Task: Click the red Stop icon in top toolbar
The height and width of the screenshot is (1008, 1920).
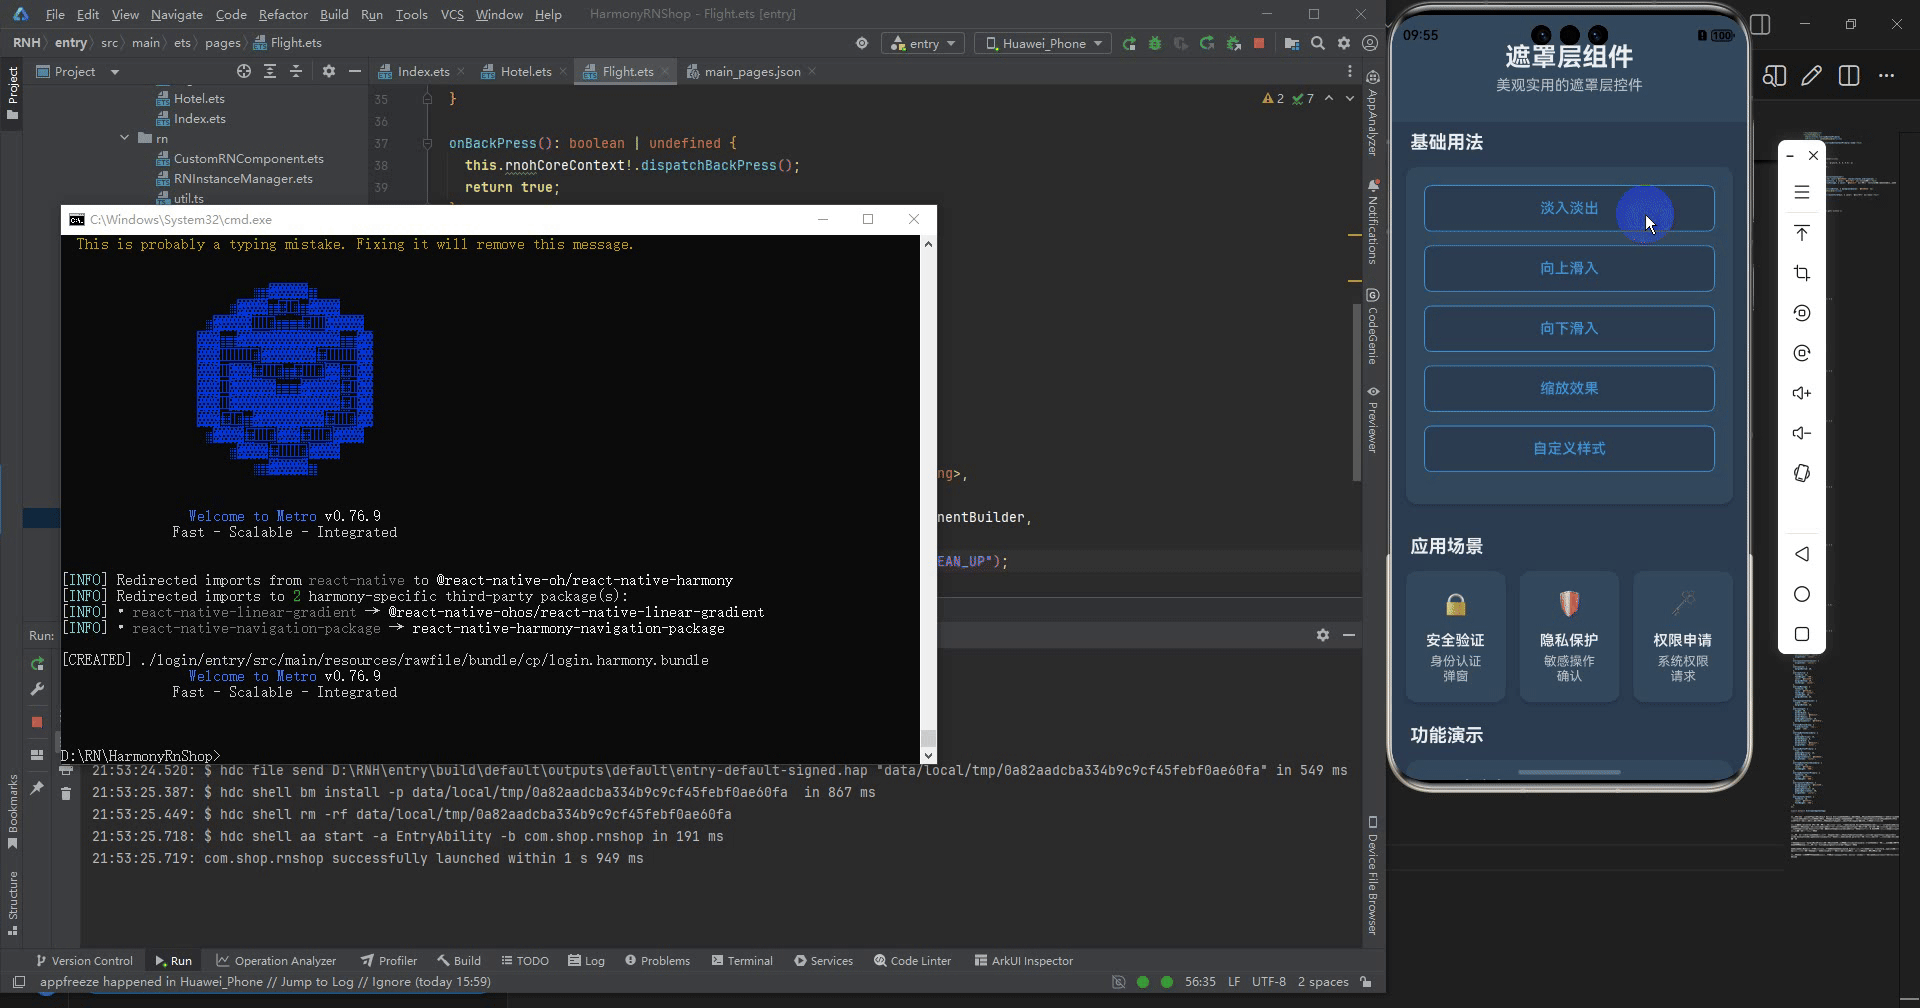Action: coord(1259,43)
